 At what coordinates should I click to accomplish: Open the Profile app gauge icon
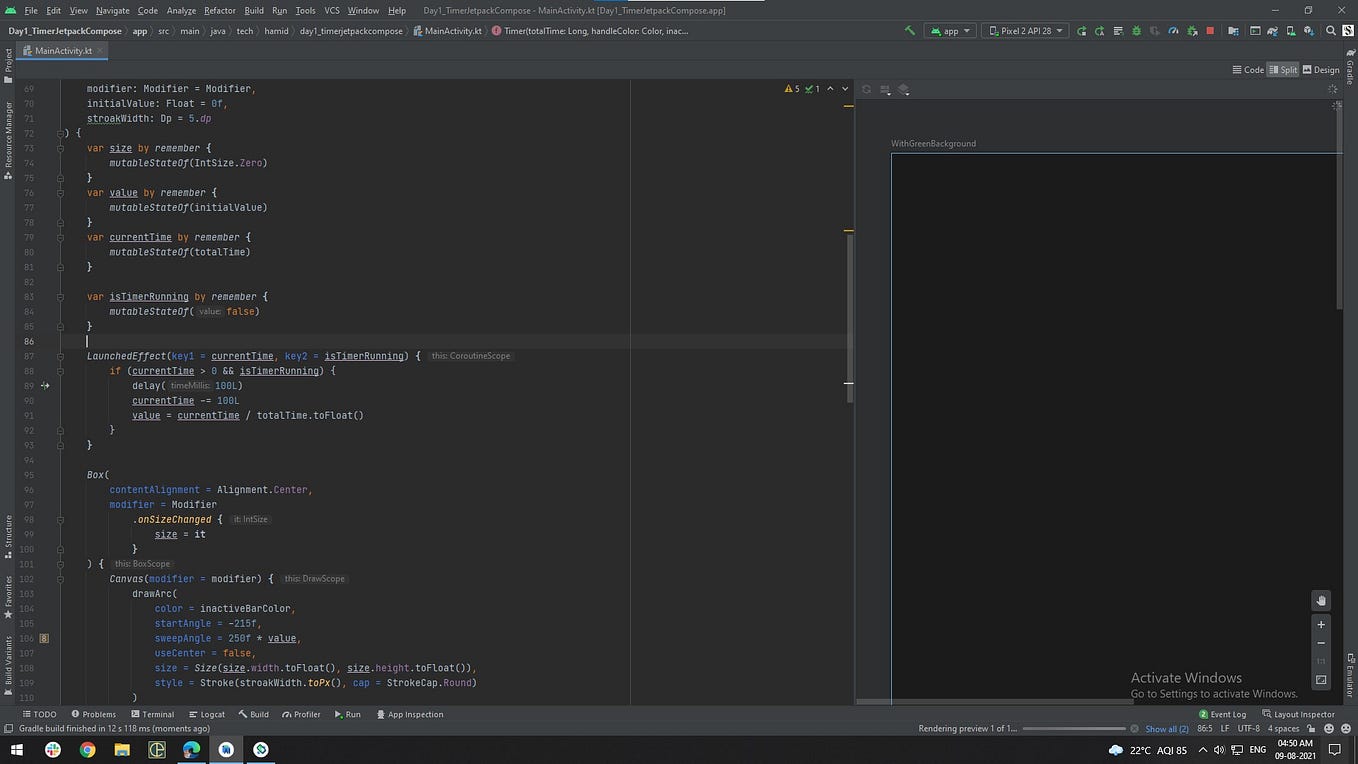tap(1173, 31)
